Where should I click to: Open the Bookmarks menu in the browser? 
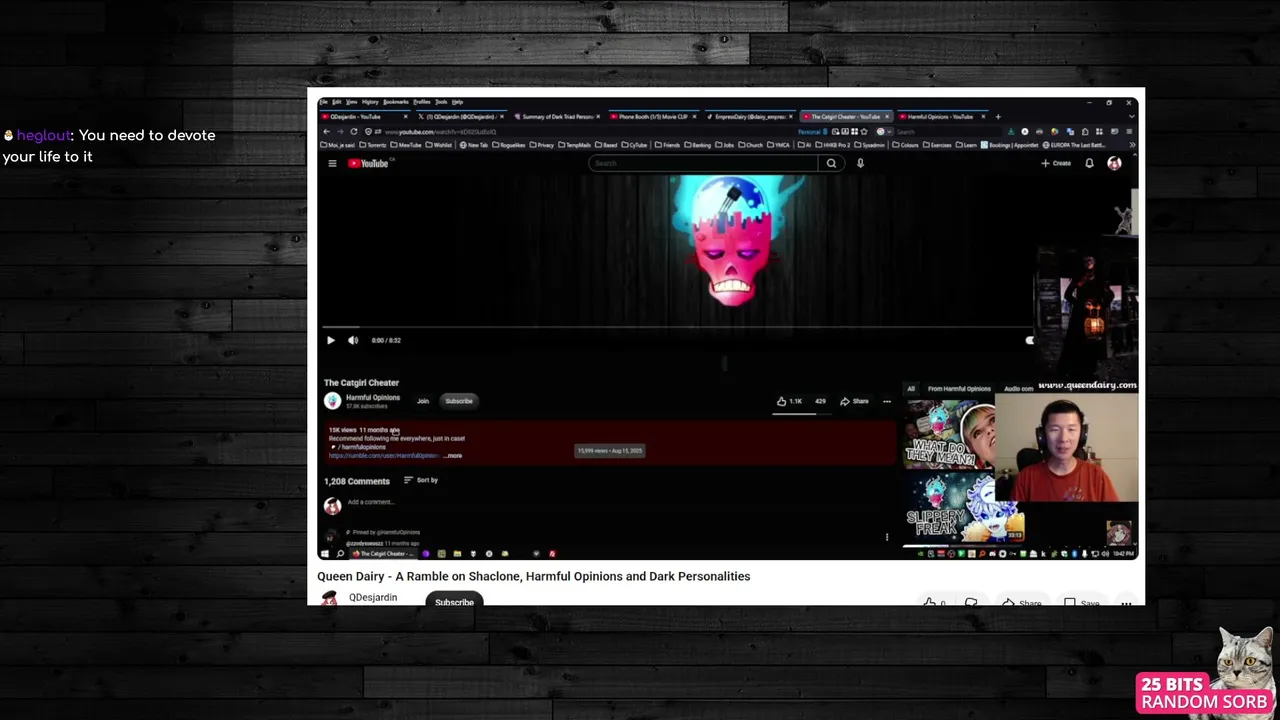tap(396, 102)
